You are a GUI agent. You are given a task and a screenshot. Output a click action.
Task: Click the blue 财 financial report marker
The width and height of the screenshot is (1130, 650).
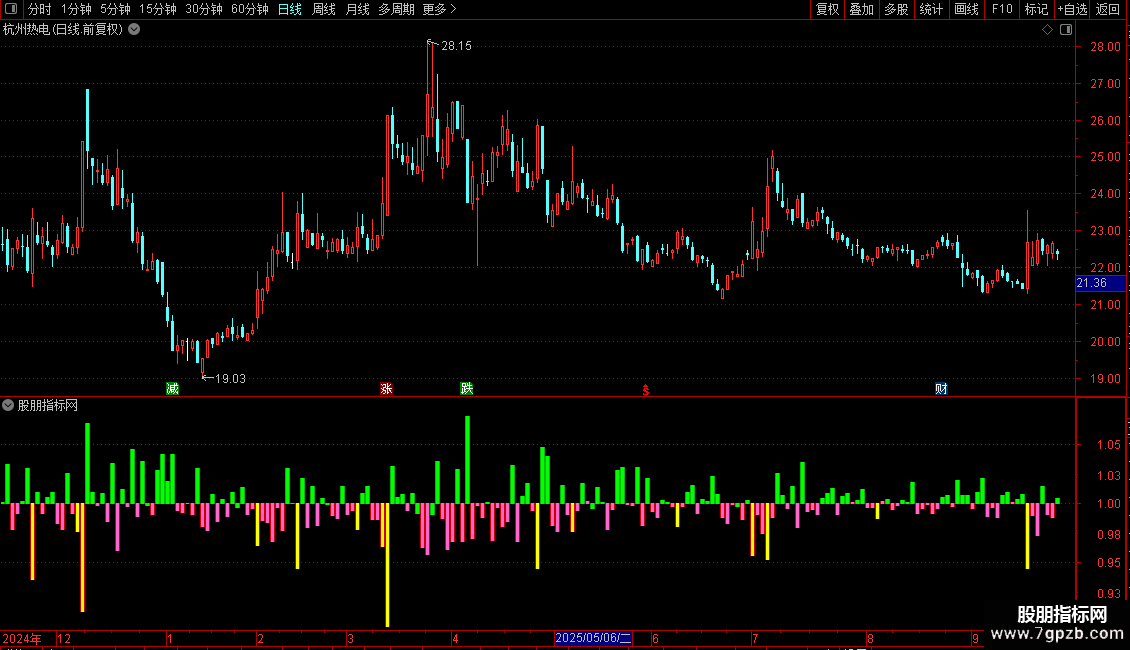(x=941, y=388)
